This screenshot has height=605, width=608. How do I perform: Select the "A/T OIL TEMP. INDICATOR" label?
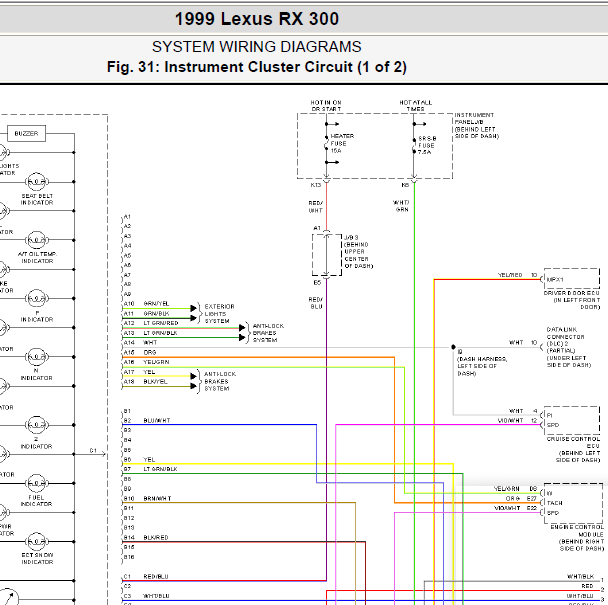point(37,258)
